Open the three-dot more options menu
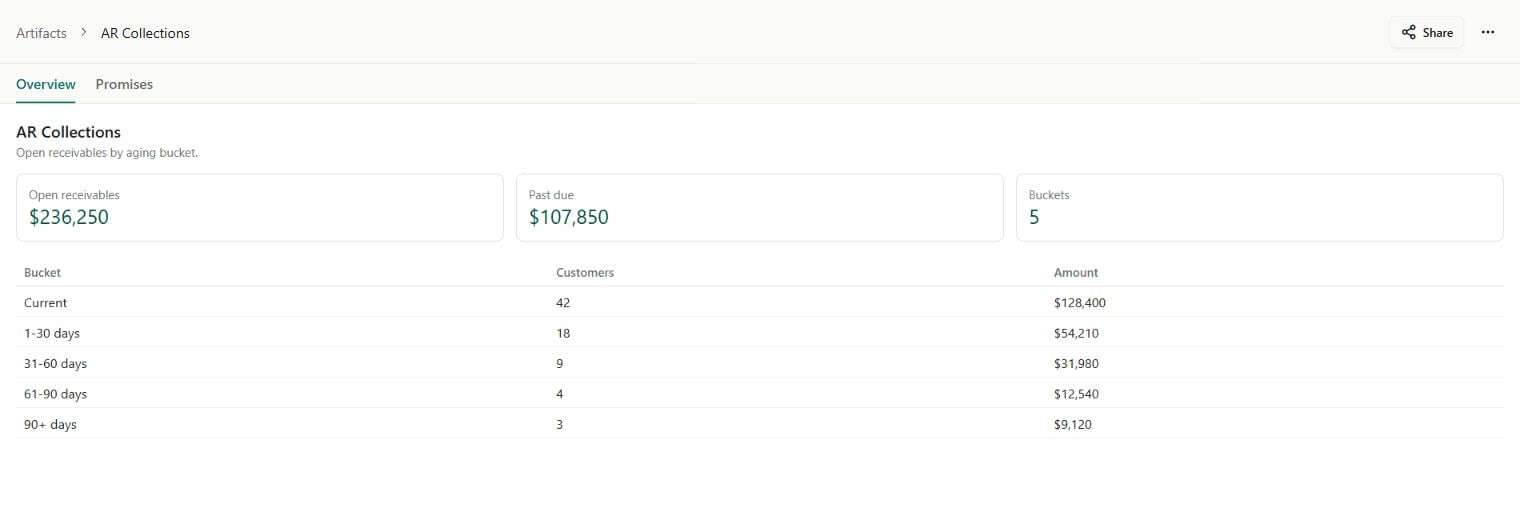This screenshot has height=520, width=1520. (x=1488, y=32)
